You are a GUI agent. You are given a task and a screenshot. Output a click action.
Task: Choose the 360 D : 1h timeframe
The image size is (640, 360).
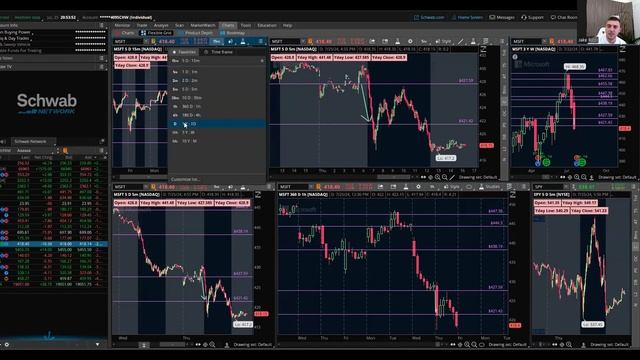217,107
